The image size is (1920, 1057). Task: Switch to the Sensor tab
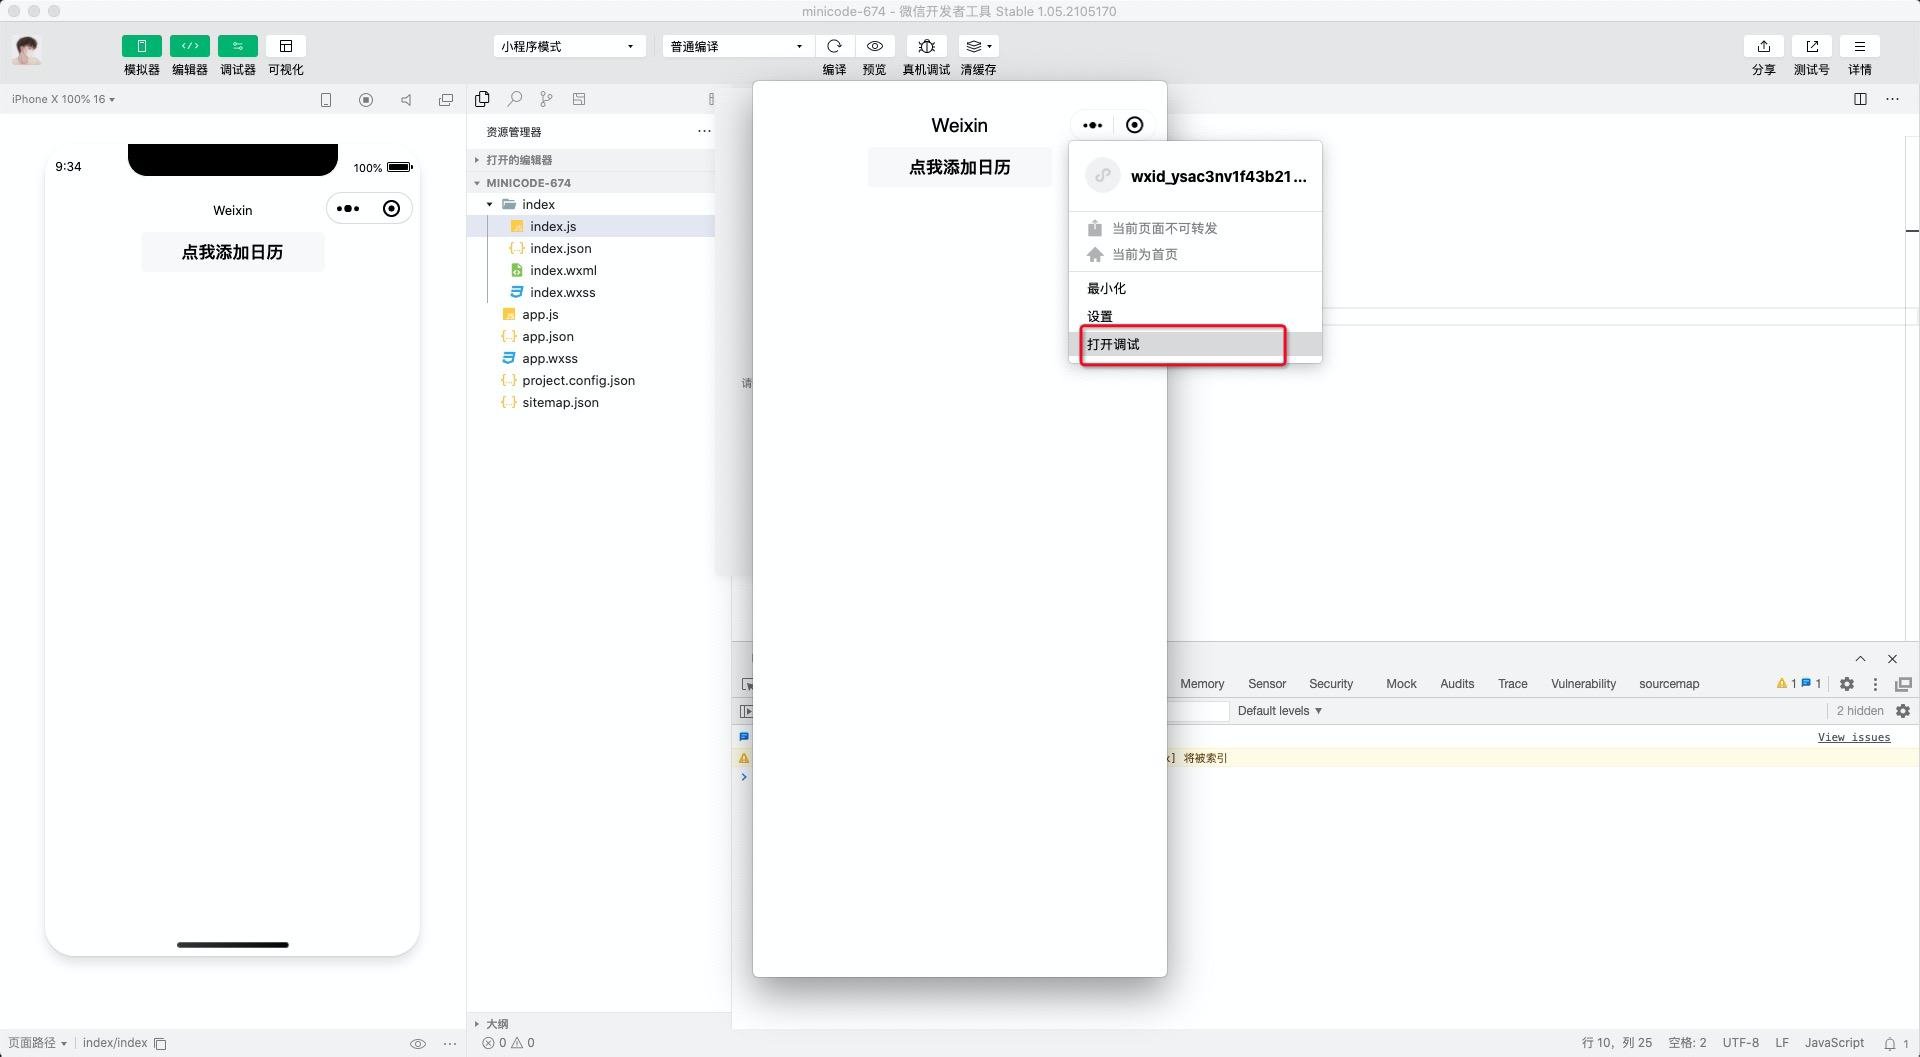tap(1267, 684)
